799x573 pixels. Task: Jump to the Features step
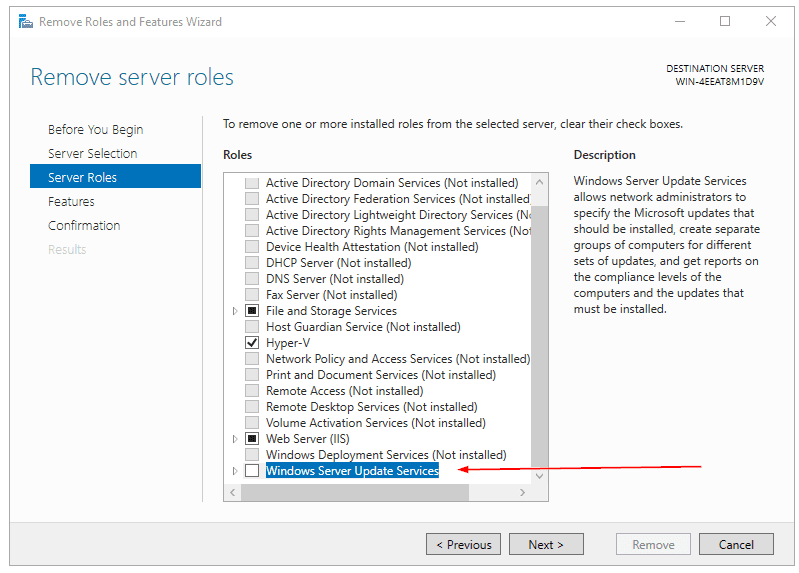[71, 201]
